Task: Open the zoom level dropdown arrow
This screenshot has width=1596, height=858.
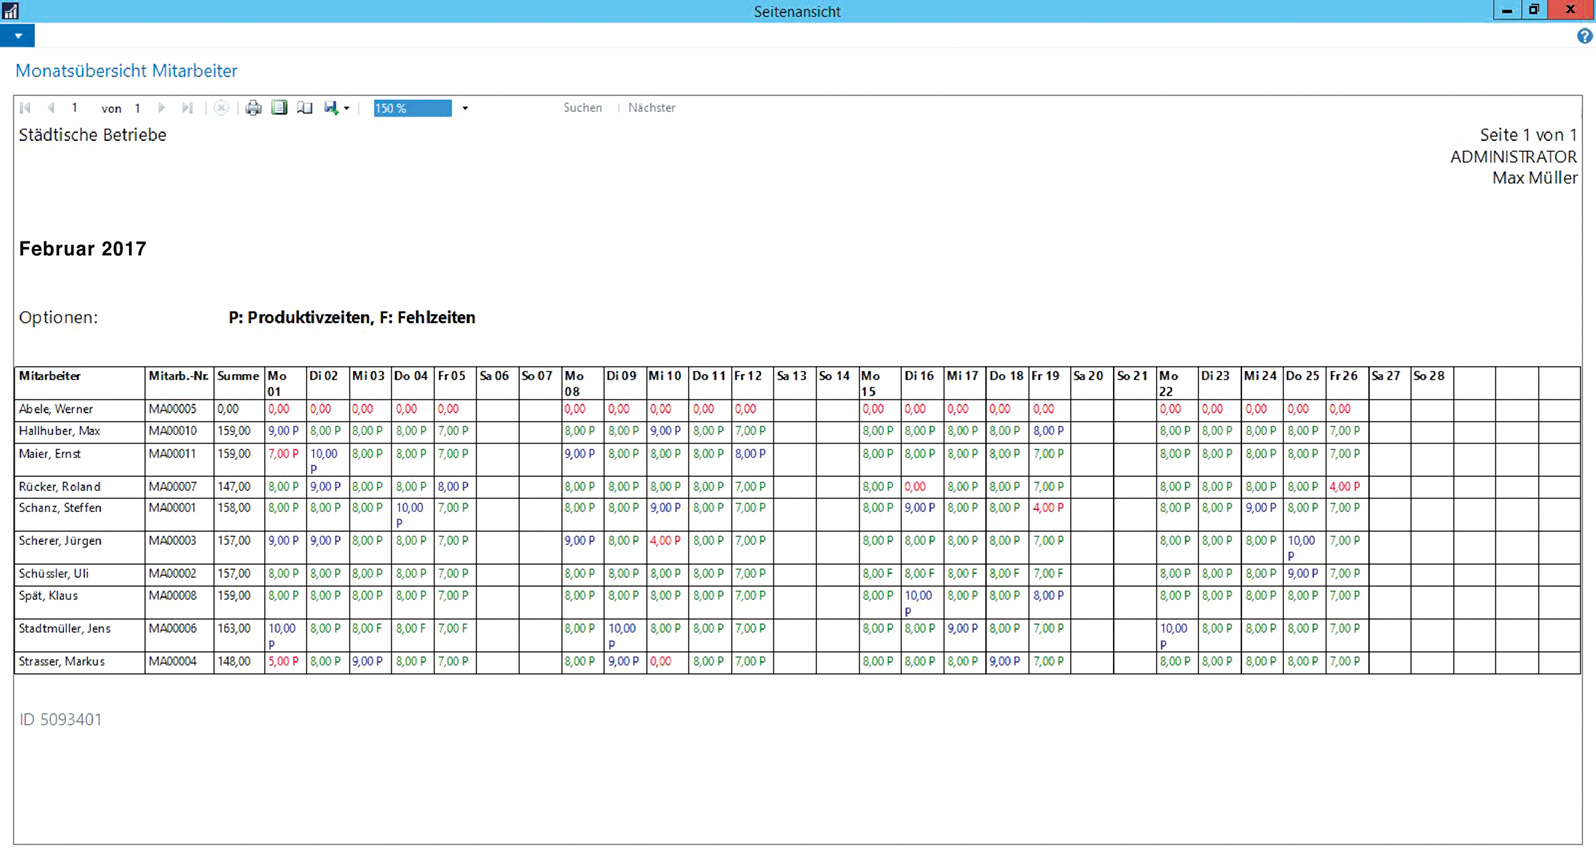Action: coord(465,108)
